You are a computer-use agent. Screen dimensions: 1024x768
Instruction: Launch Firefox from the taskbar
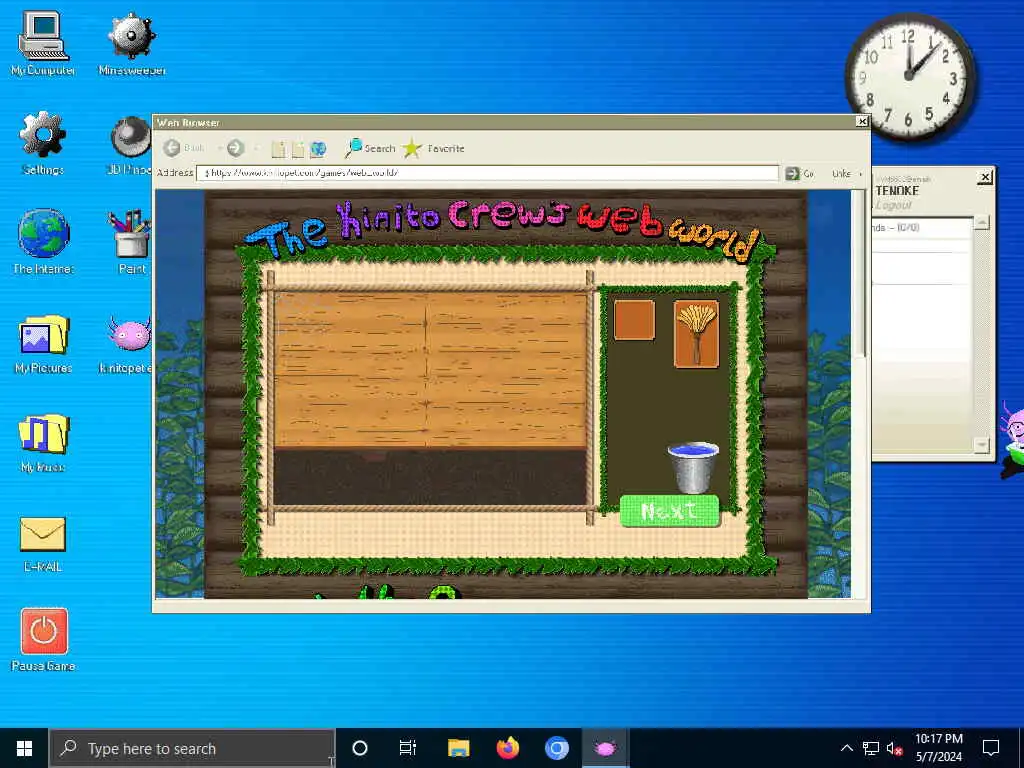pos(507,748)
